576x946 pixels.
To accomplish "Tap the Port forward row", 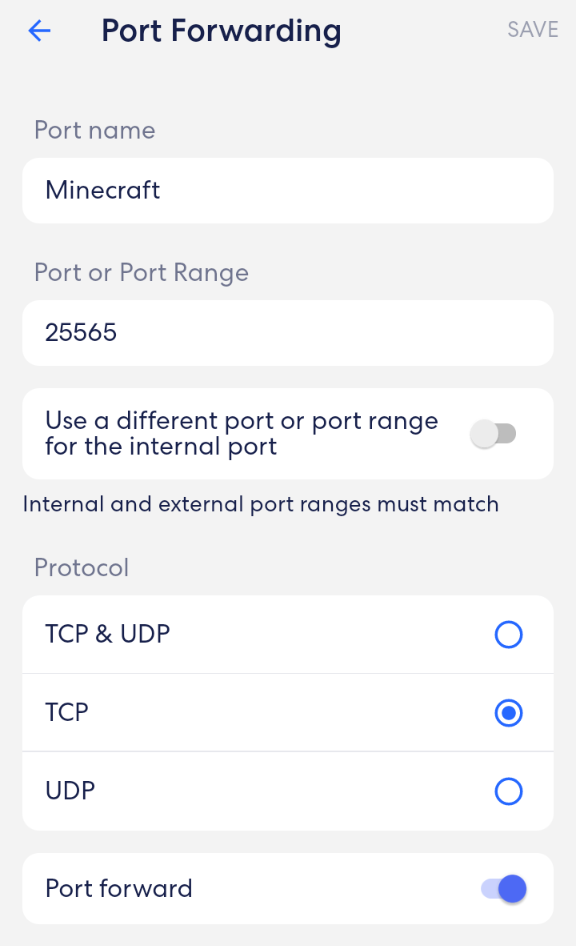I will [288, 888].
